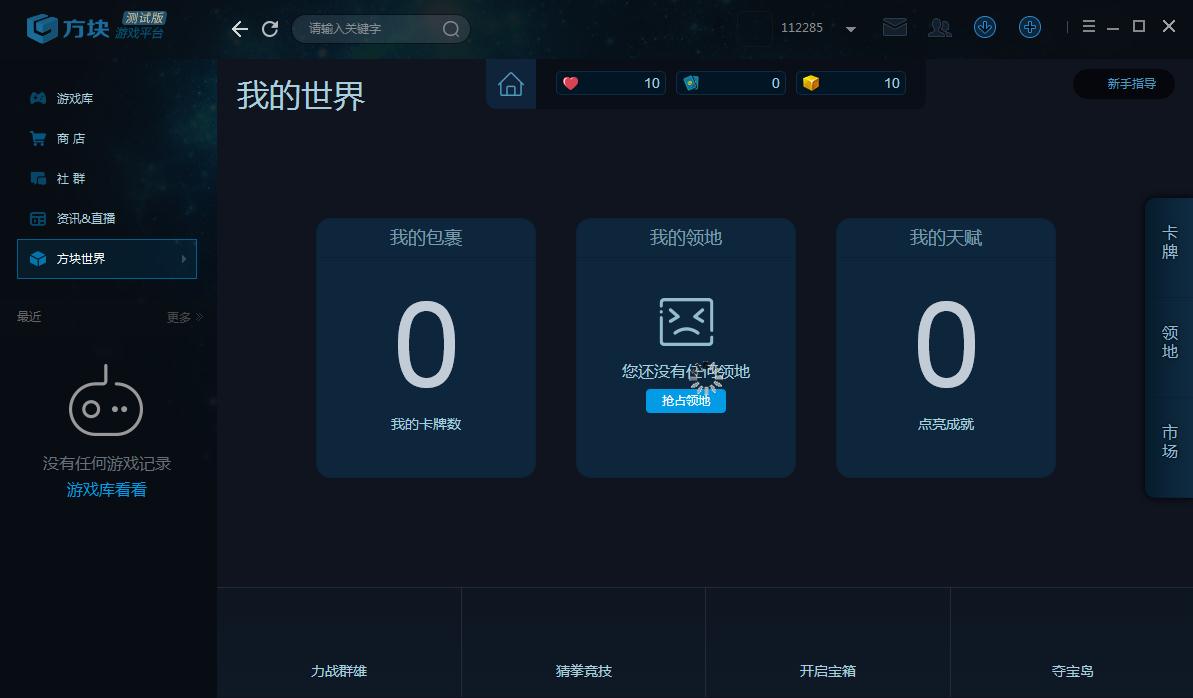Expand the 方块世界 submenu arrow
Image resolution: width=1193 pixels, height=698 pixels.
[x=183, y=259]
